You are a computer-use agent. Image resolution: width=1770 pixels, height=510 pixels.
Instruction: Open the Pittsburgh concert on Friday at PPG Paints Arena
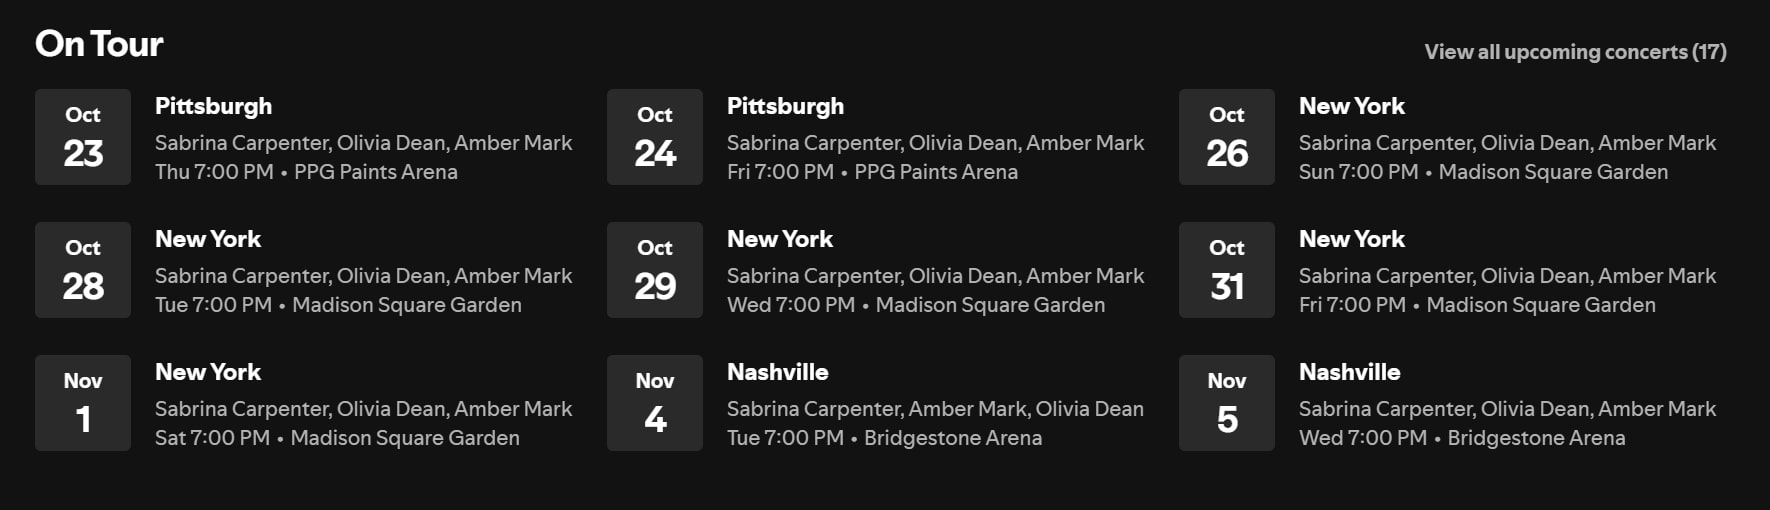(785, 106)
